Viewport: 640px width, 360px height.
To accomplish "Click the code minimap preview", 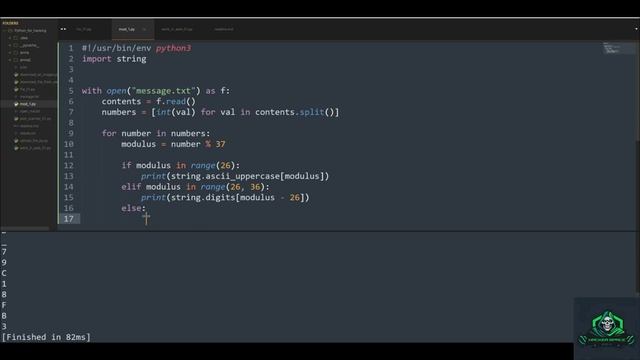I will pos(618,48).
